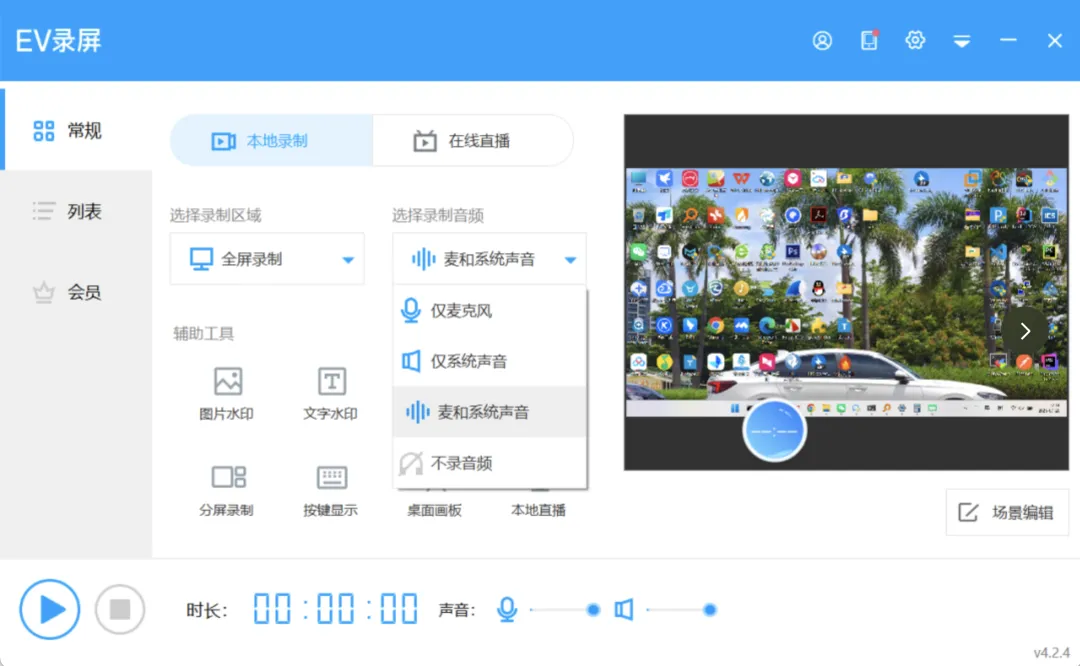Open the settings gear icon
Image resolution: width=1080 pixels, height=666 pixels.
click(x=915, y=40)
